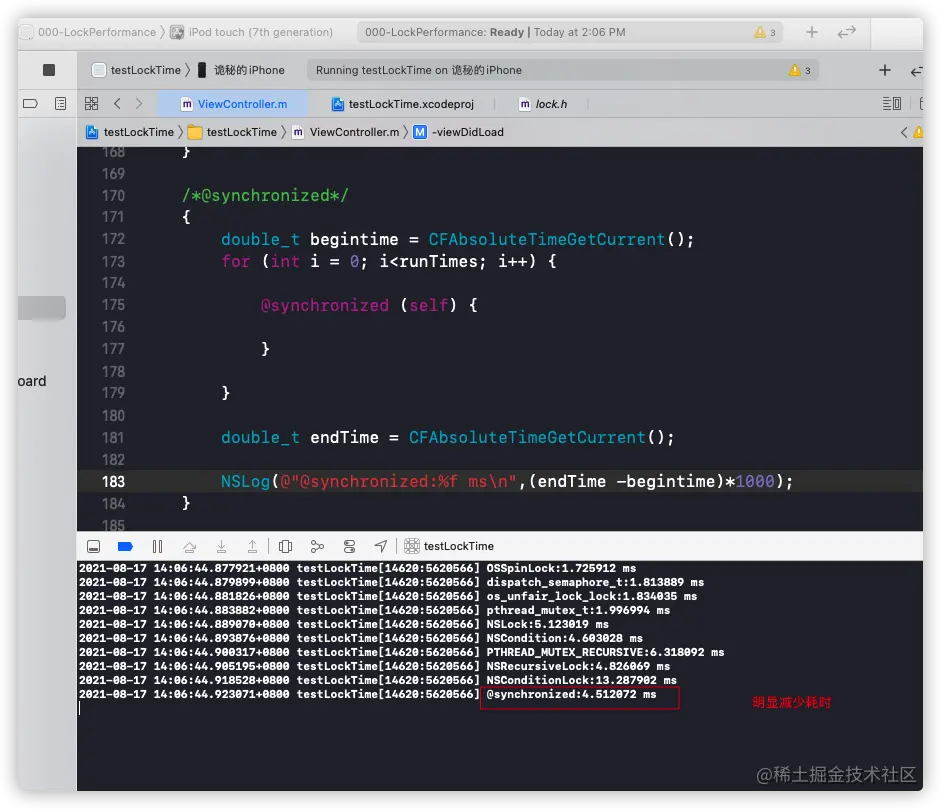The height and width of the screenshot is (809, 941).
Task: Open the ViewController.m breadcrumb
Action: click(346, 132)
